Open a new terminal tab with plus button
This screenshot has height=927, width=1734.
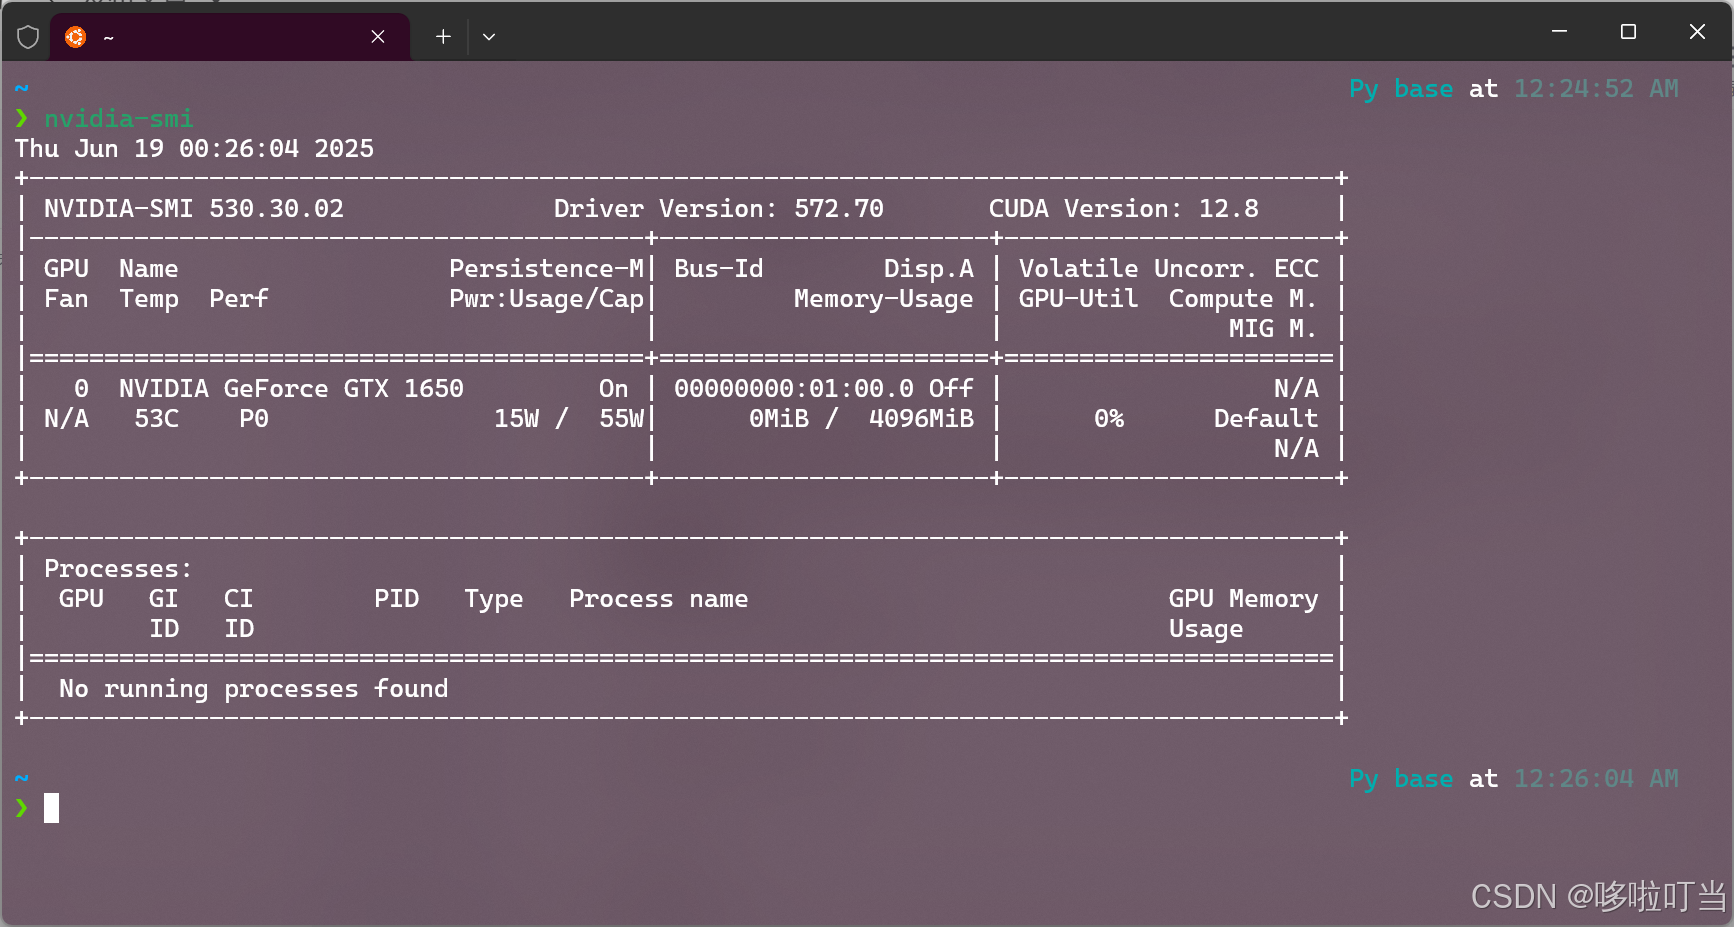click(x=441, y=36)
